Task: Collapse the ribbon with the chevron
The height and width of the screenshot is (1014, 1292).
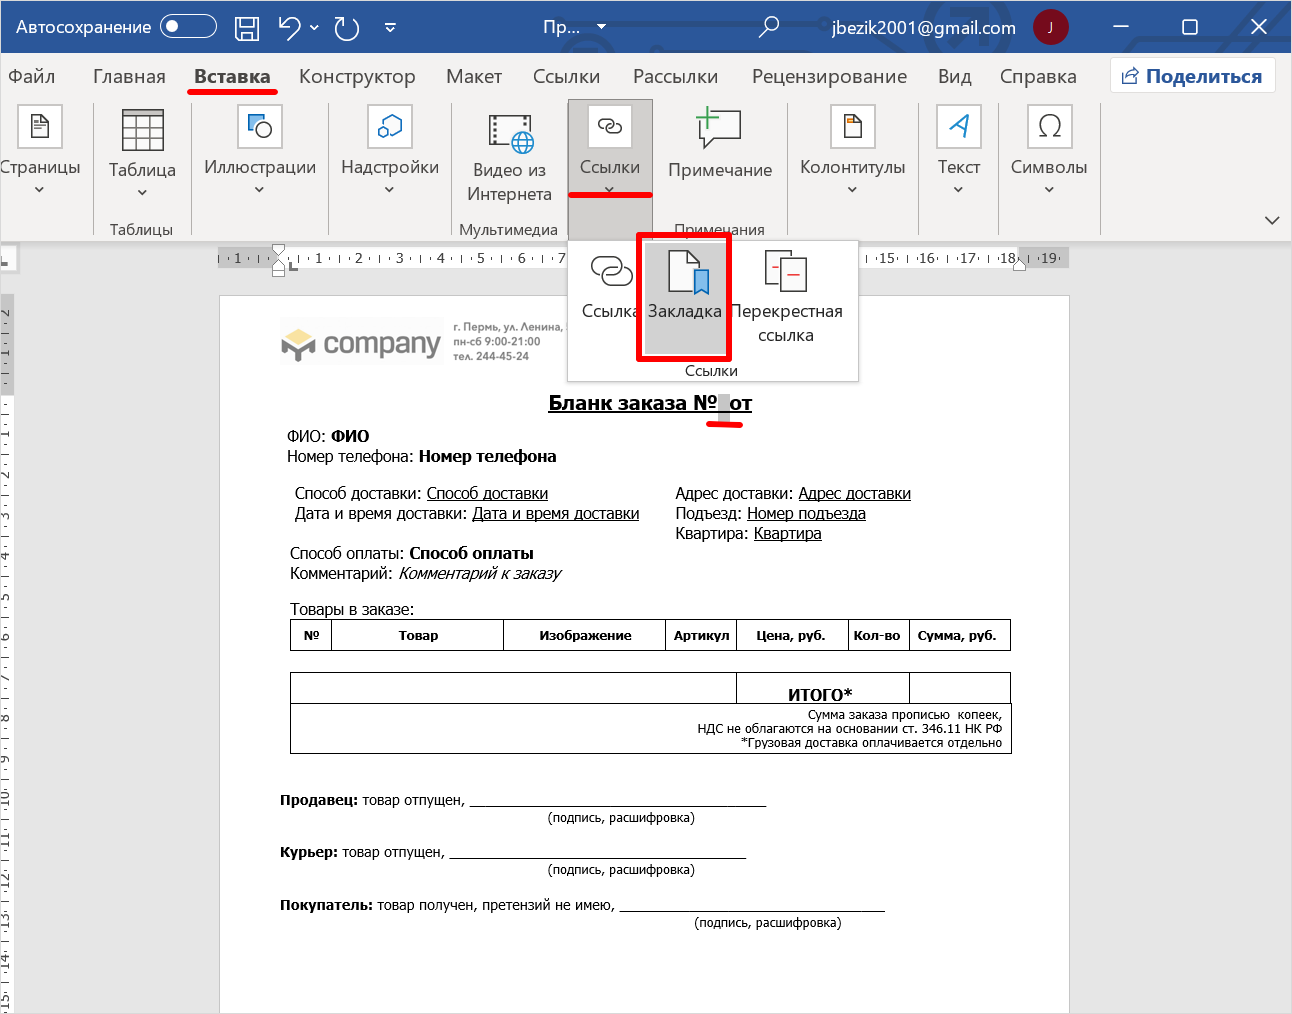Action: point(1272,220)
